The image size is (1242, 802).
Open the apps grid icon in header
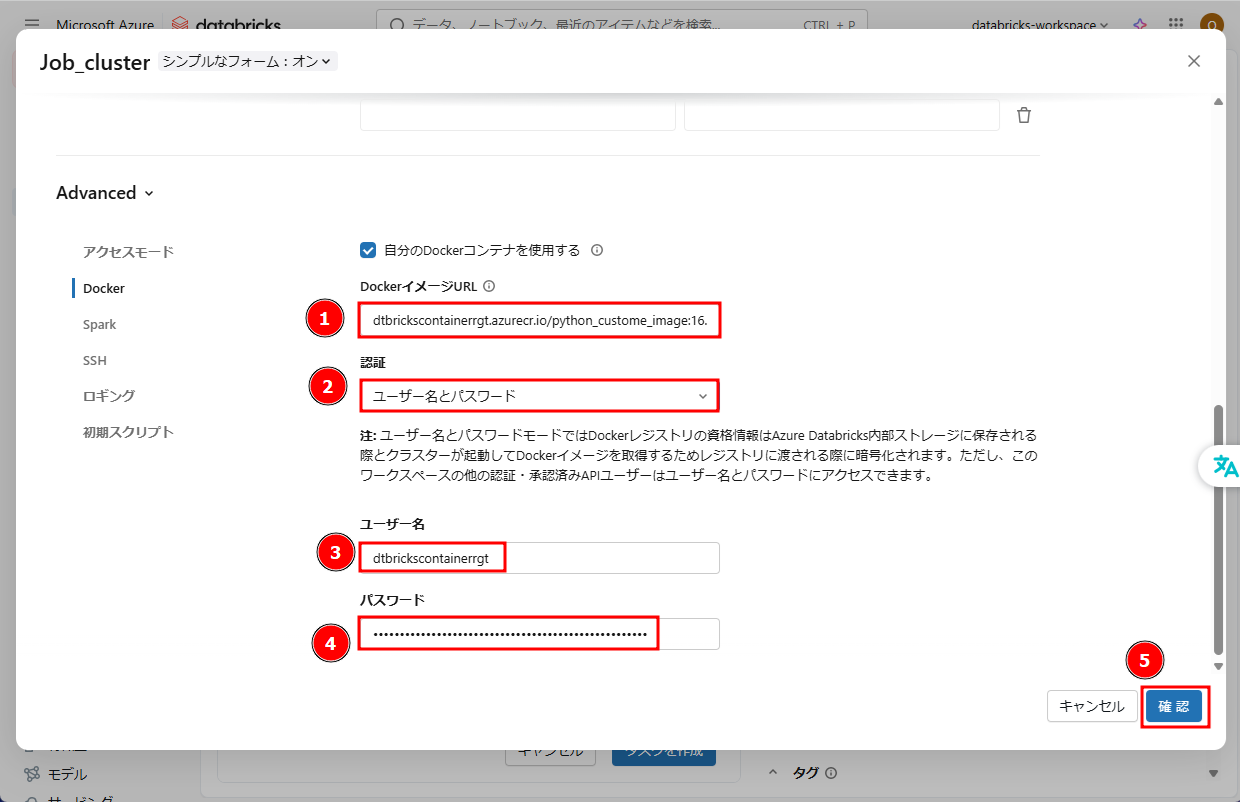point(1176,24)
